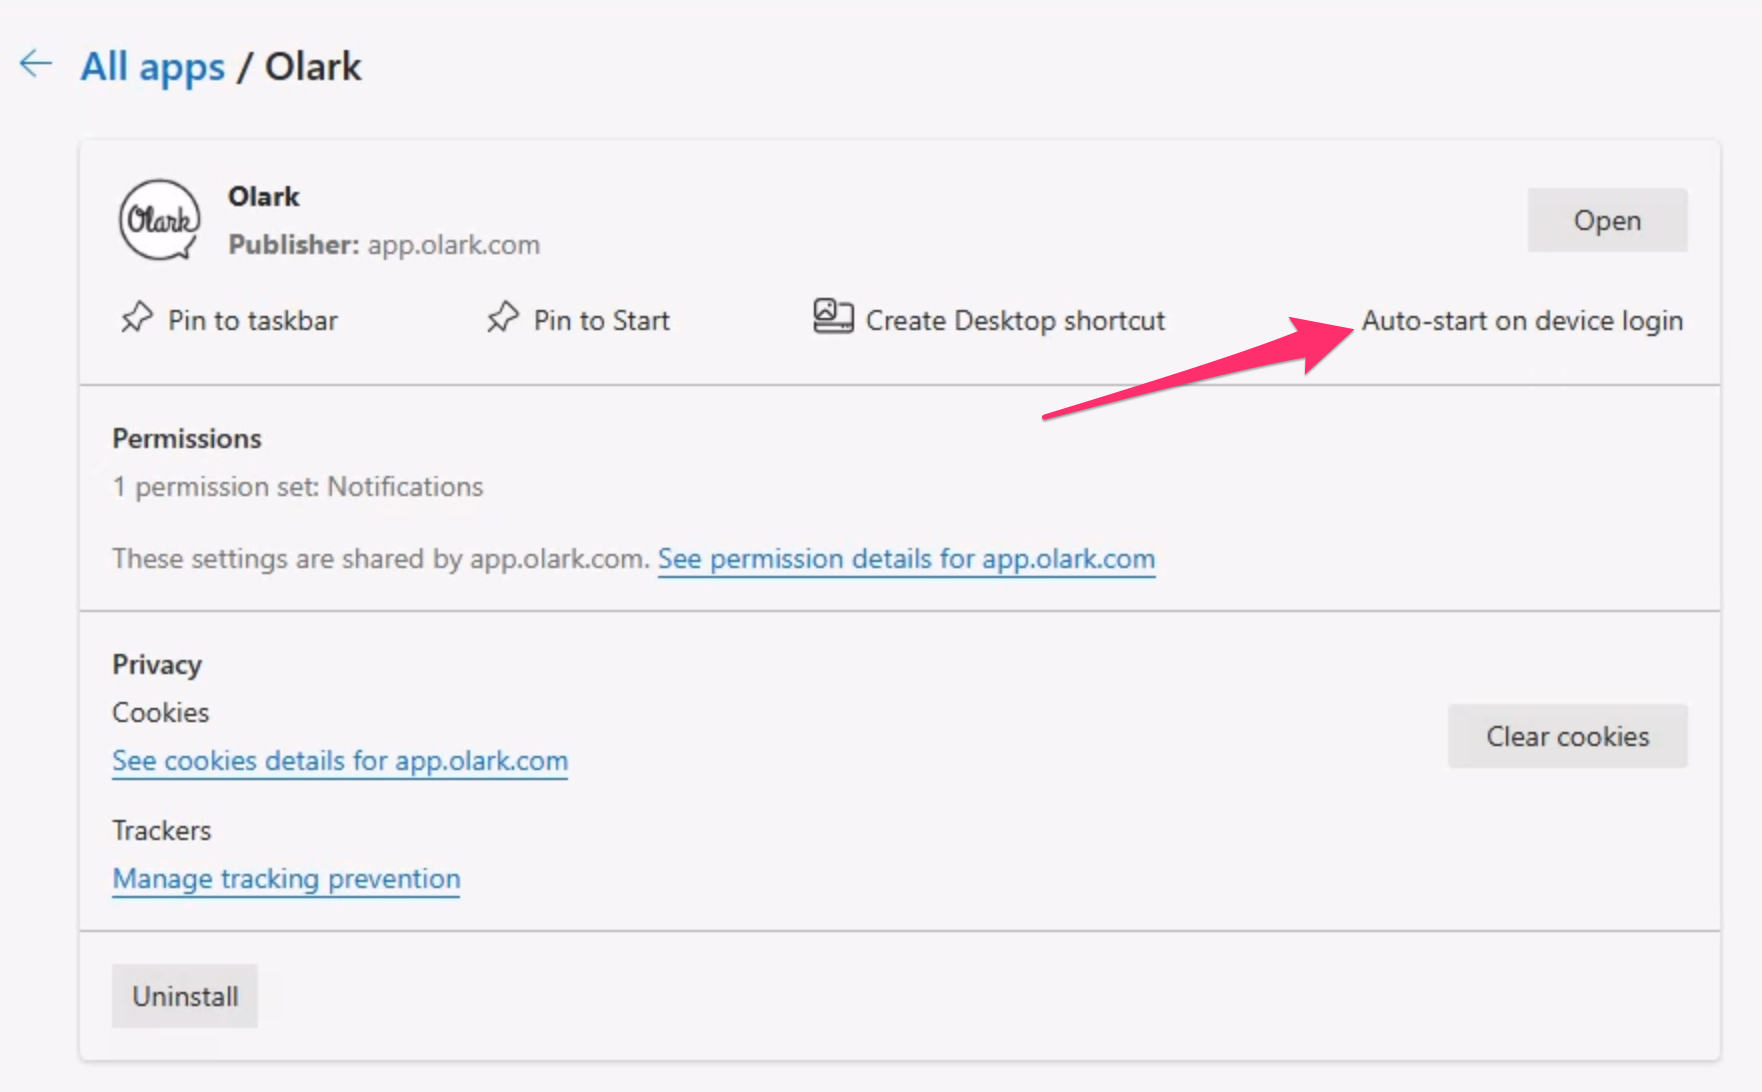Go to the All apps breadcrumb
Screen dimensions: 1762x1092
[x=152, y=67]
